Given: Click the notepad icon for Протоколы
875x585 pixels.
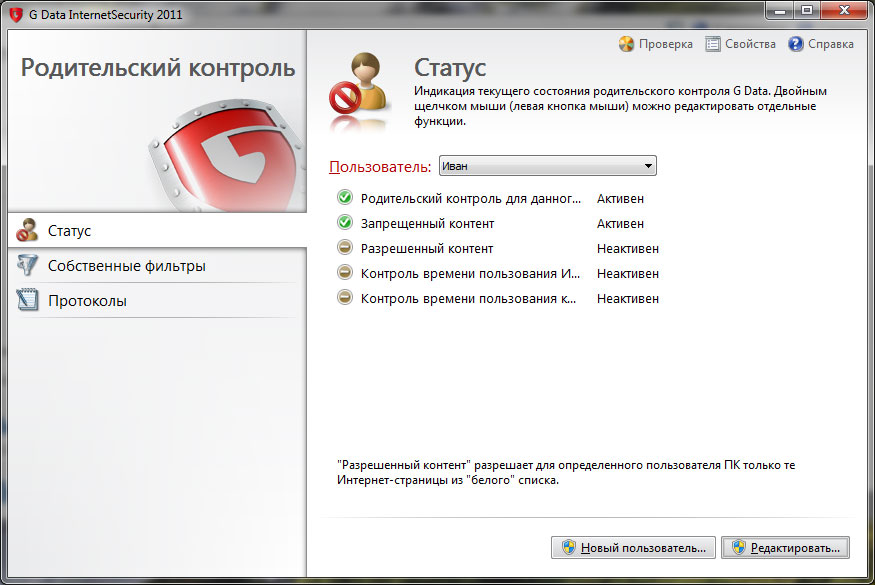Looking at the screenshot, I should point(27,300).
